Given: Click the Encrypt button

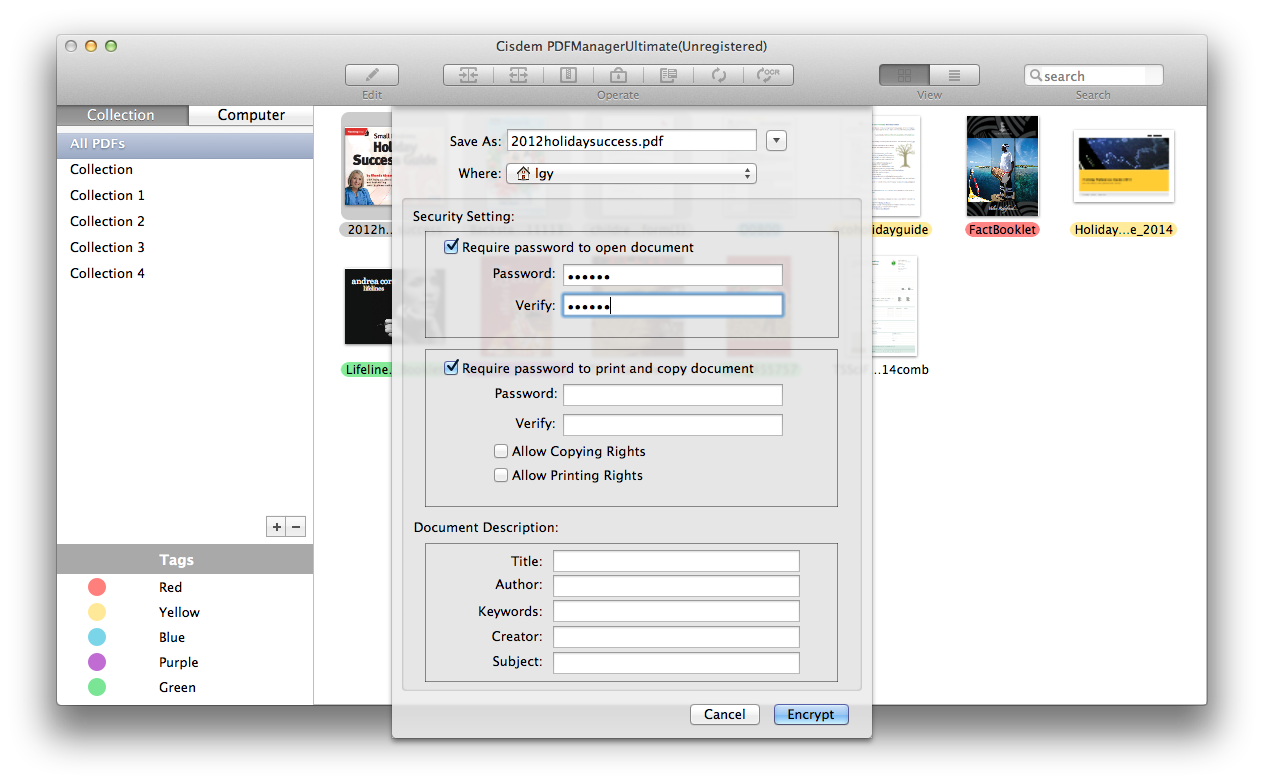Looking at the screenshot, I should [x=811, y=714].
